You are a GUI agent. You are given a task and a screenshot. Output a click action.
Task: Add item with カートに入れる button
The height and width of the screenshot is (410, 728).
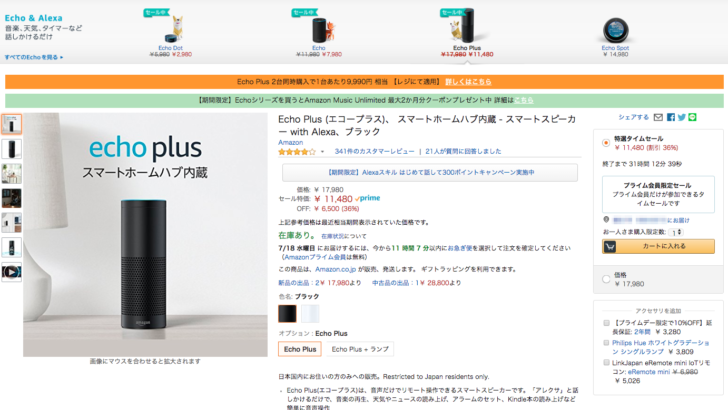(x=658, y=246)
